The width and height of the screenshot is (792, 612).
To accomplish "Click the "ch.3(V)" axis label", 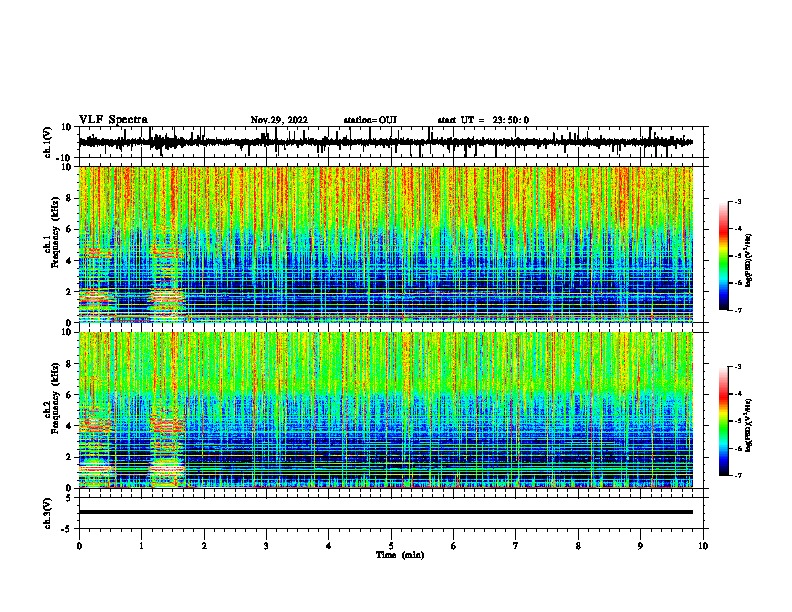I will click(48, 513).
